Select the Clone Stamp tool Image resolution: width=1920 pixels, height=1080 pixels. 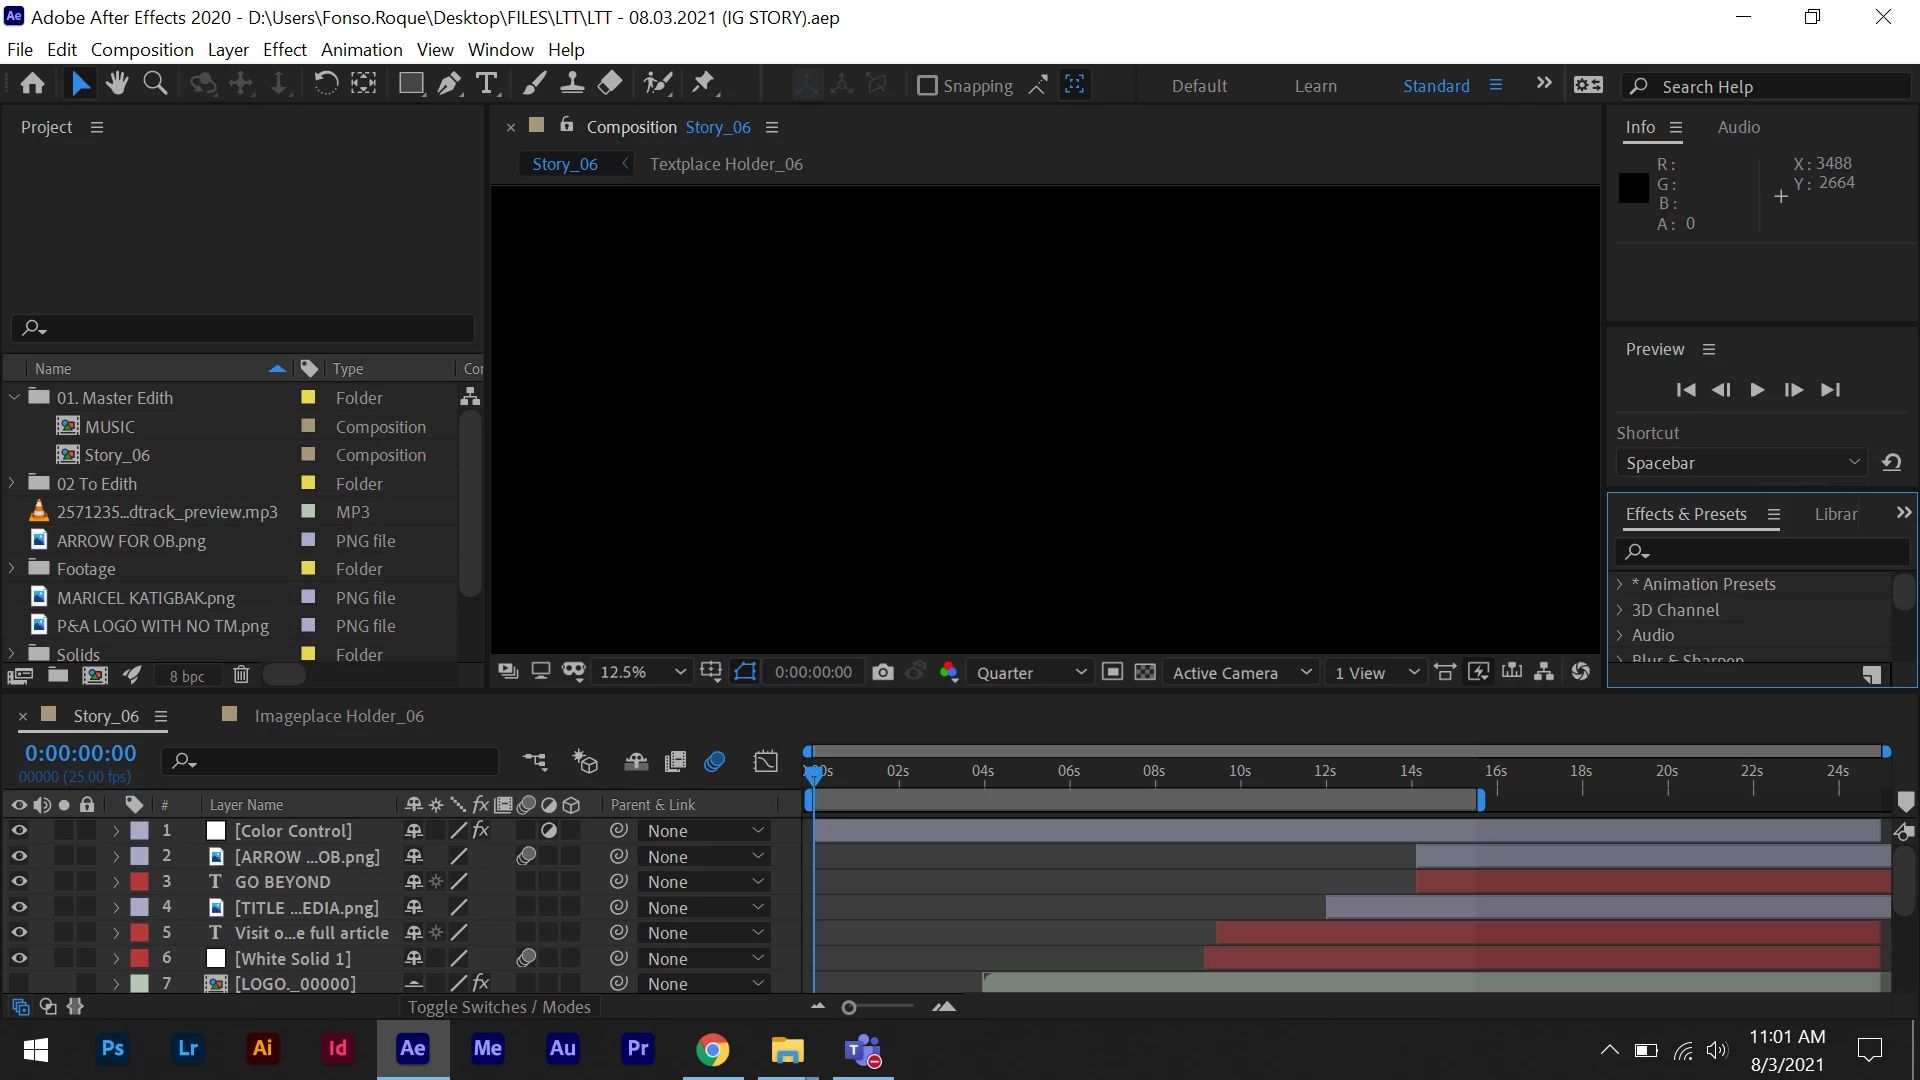[572, 84]
